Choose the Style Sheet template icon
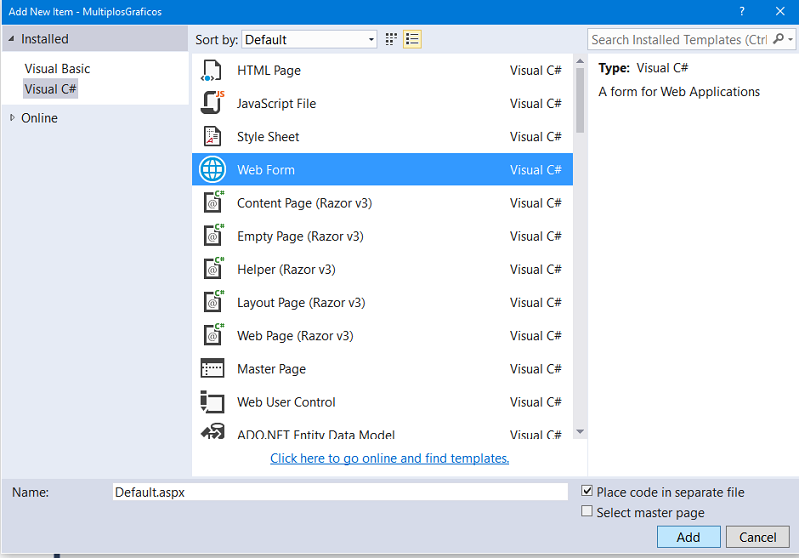 (212, 137)
